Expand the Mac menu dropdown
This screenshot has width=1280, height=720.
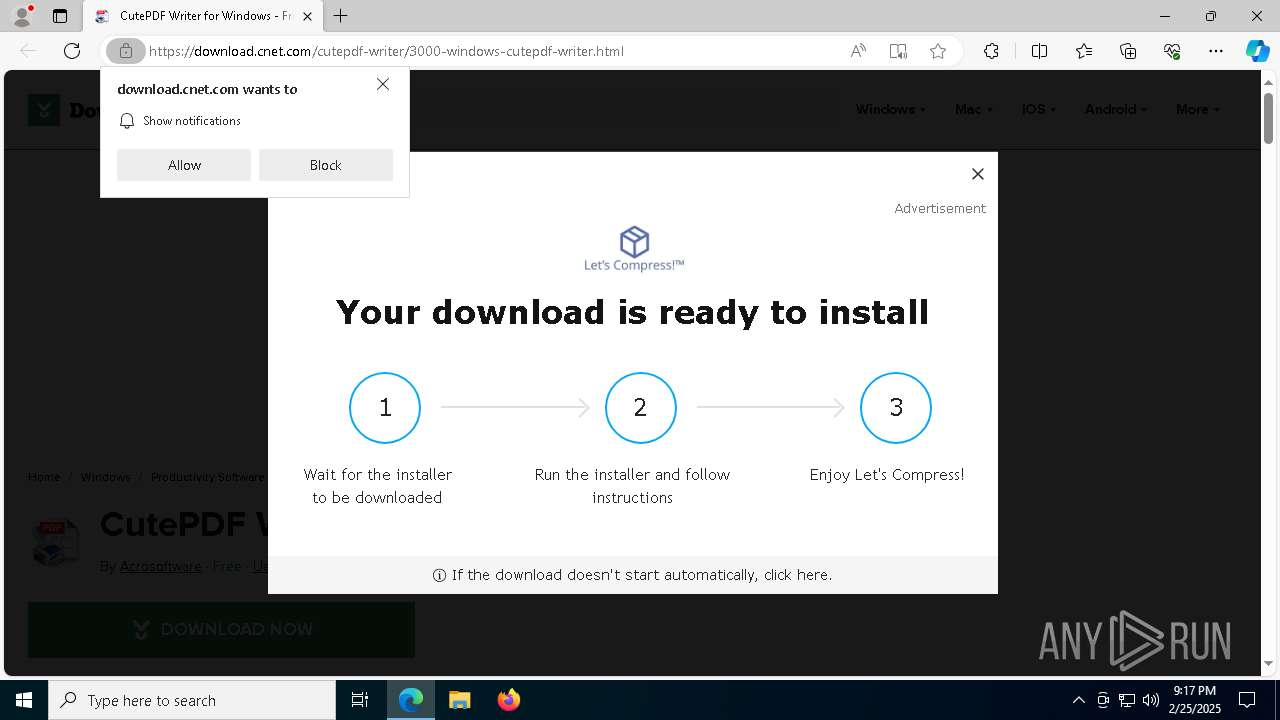click(x=974, y=109)
